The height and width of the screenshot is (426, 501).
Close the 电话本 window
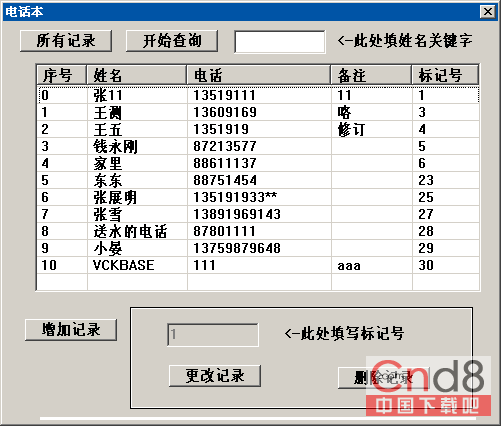(x=488, y=12)
